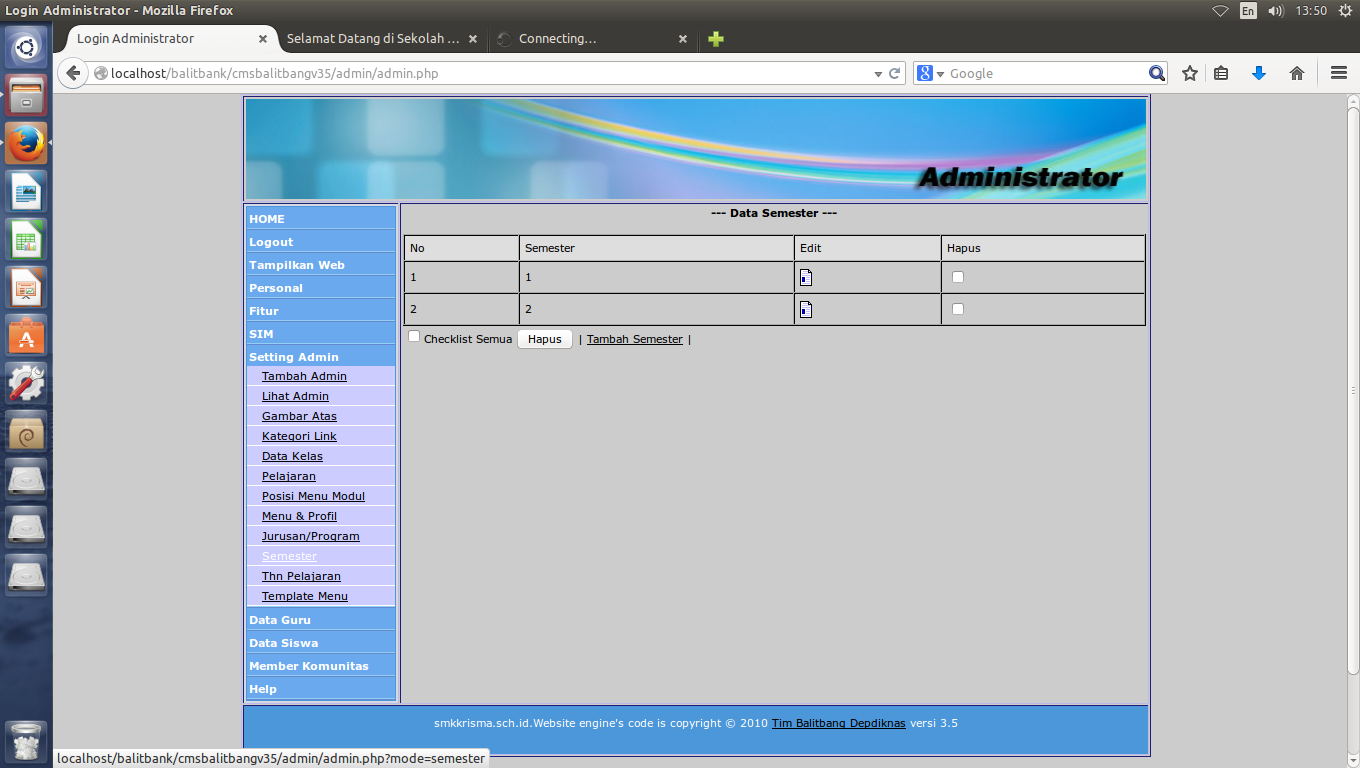The width and height of the screenshot is (1360, 768).
Task: Click the bookmarks icon in the toolbar
Action: pyautogui.click(x=1221, y=72)
